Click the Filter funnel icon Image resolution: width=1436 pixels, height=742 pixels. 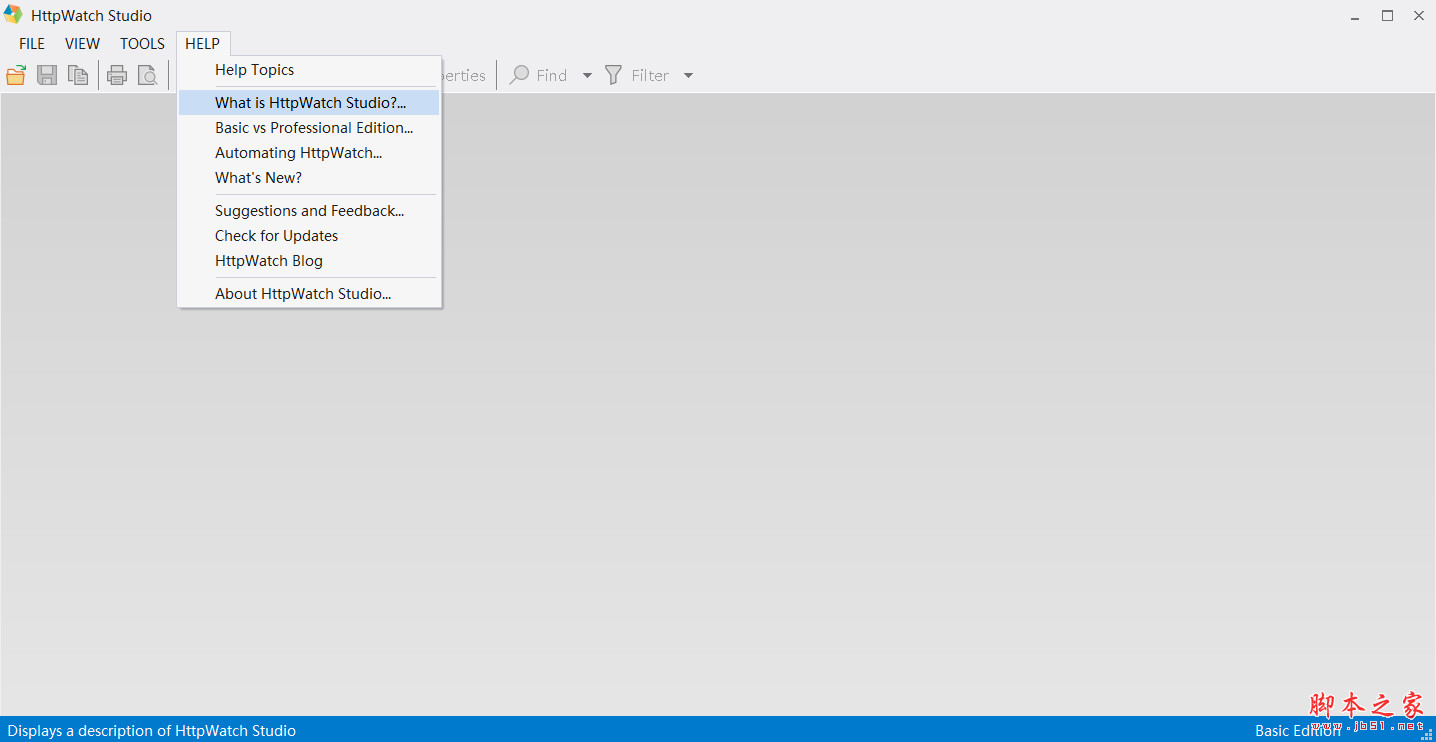[x=614, y=75]
